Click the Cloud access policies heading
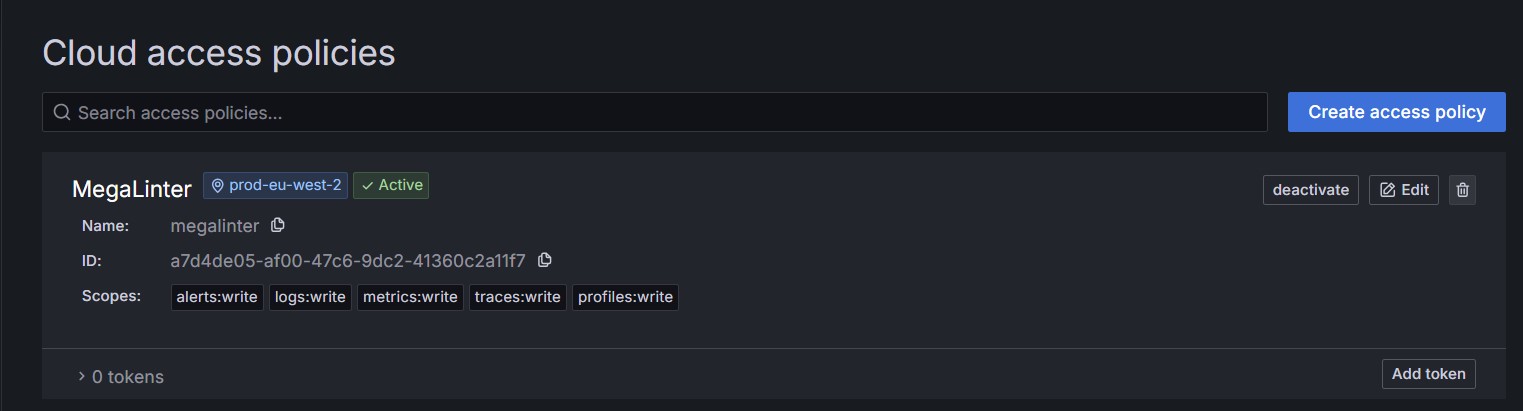1523x411 pixels. 219,53
